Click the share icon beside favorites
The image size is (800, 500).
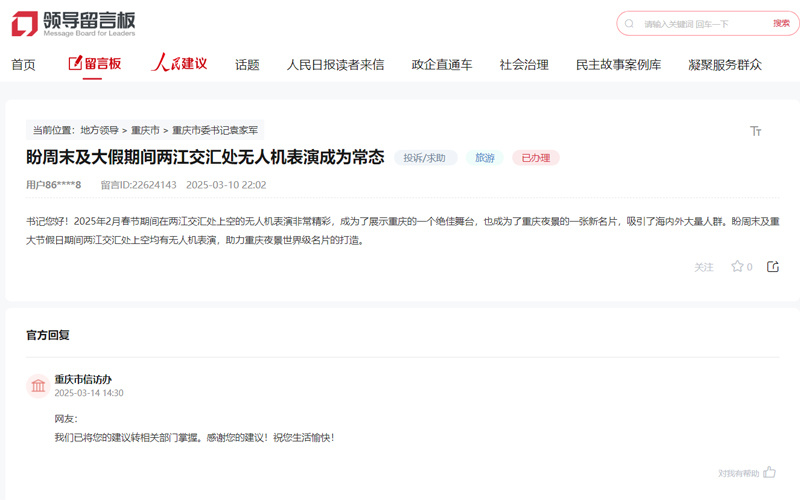point(773,267)
